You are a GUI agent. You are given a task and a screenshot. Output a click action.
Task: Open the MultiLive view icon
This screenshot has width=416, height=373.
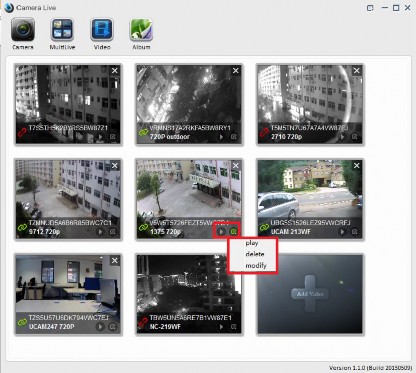(62, 30)
